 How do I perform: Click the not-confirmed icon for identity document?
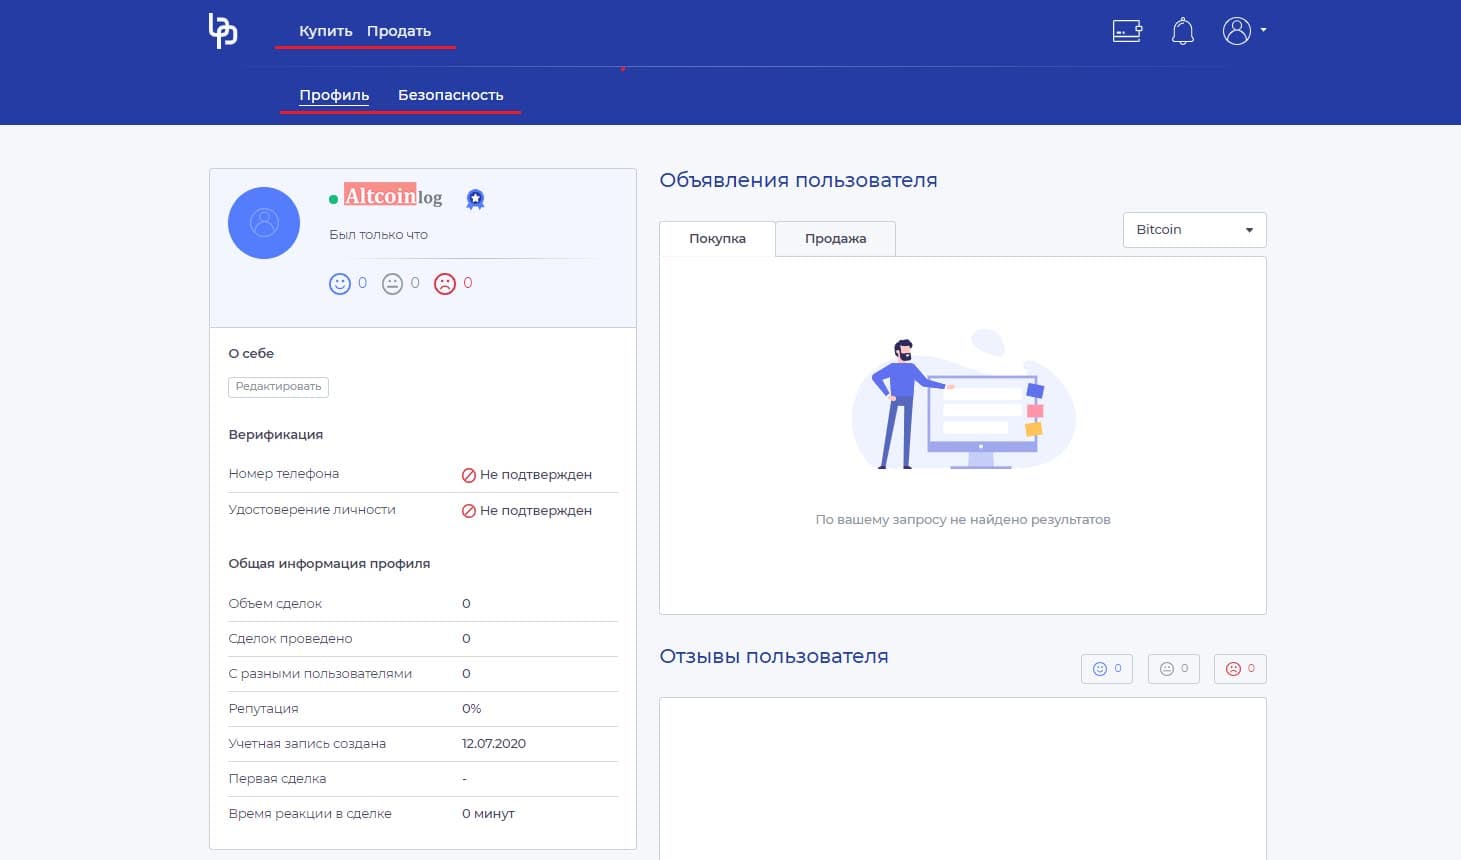click(468, 511)
